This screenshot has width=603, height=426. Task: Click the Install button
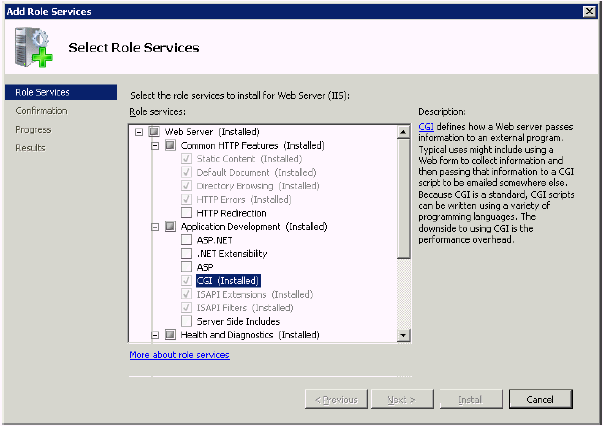[x=471, y=399]
